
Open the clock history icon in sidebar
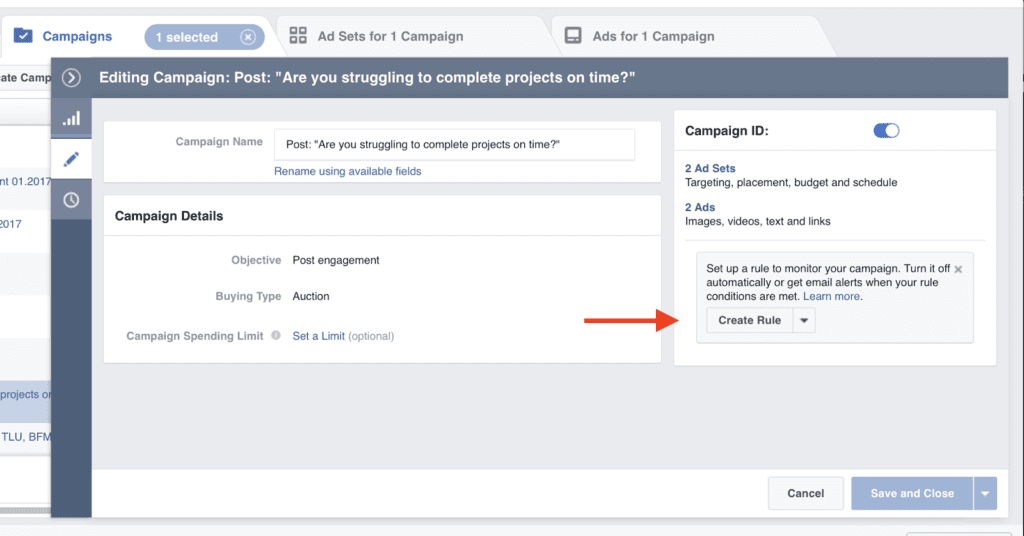point(71,200)
